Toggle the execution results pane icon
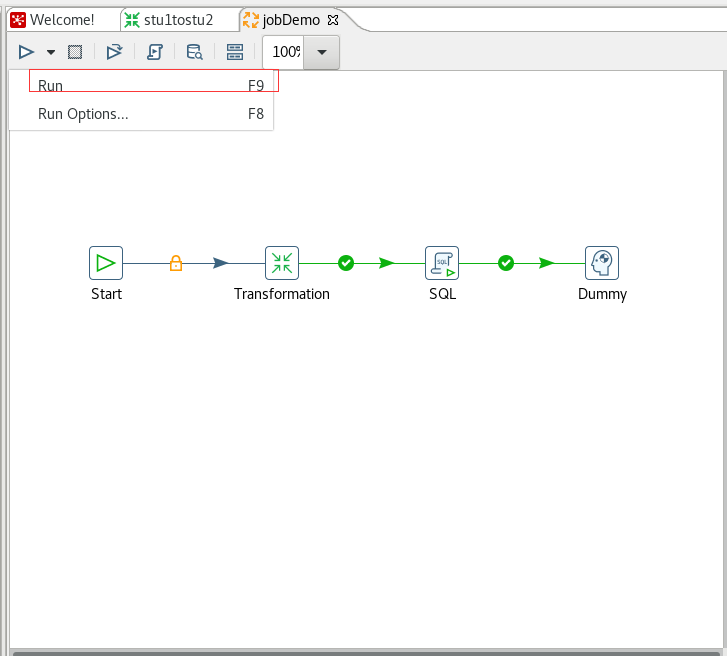The width and height of the screenshot is (727, 656). (235, 52)
